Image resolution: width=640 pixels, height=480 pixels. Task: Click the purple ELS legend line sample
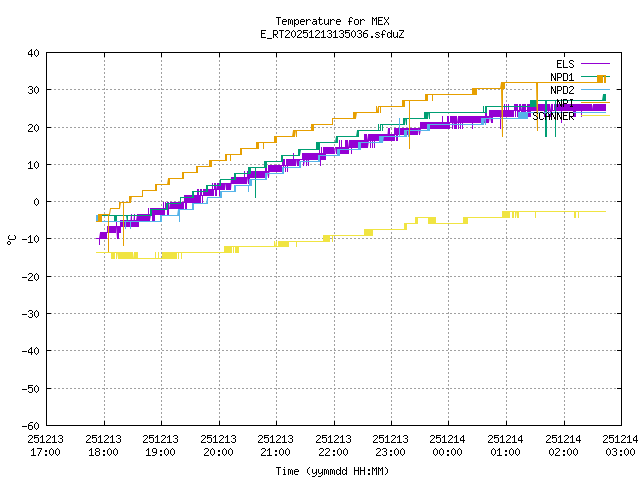(594, 64)
